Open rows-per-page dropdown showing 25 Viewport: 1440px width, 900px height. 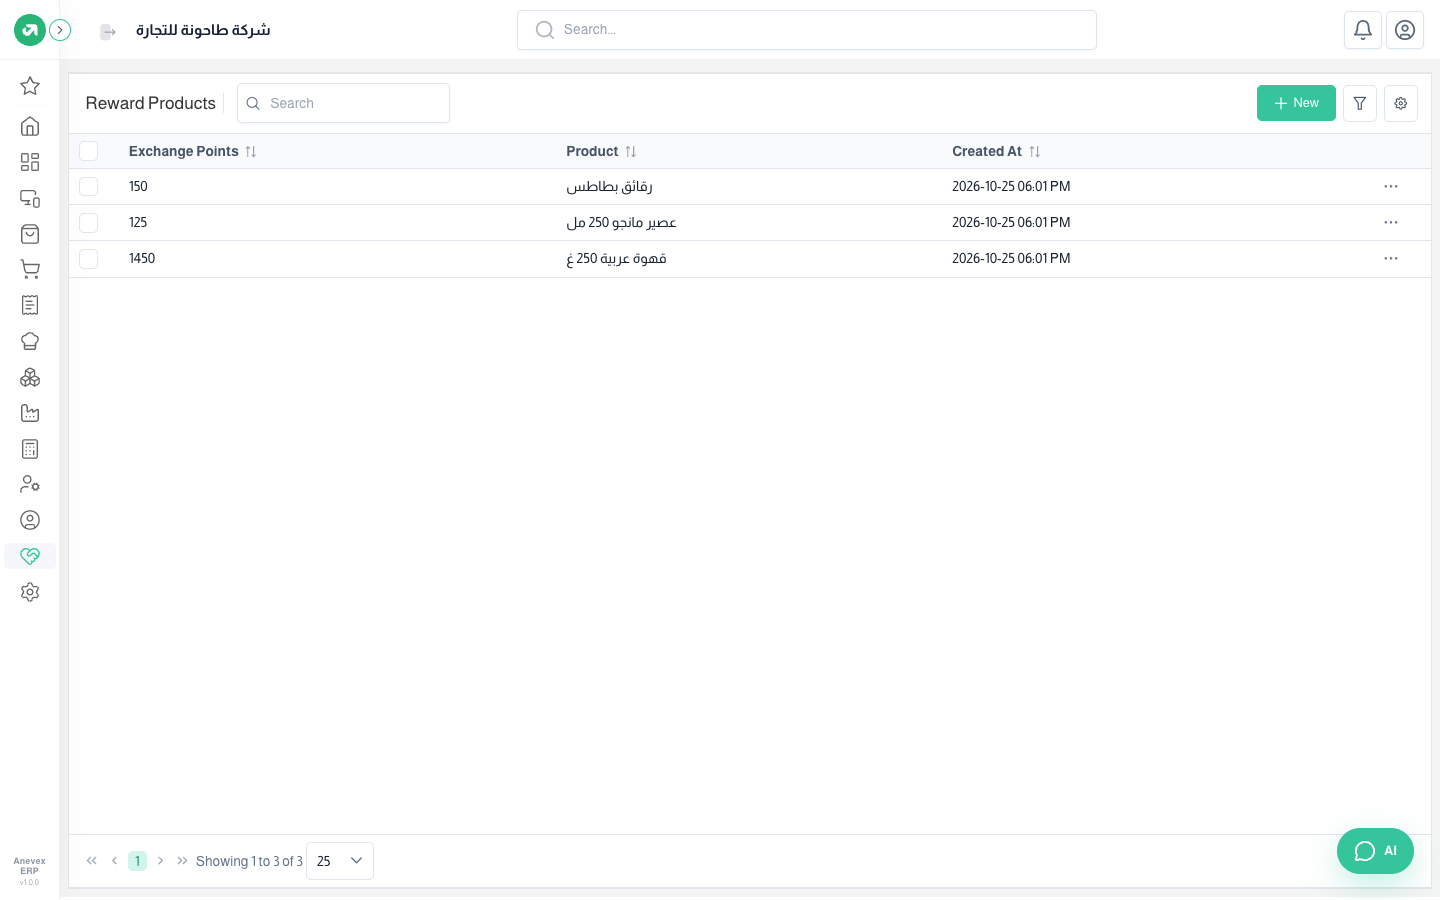(340, 861)
